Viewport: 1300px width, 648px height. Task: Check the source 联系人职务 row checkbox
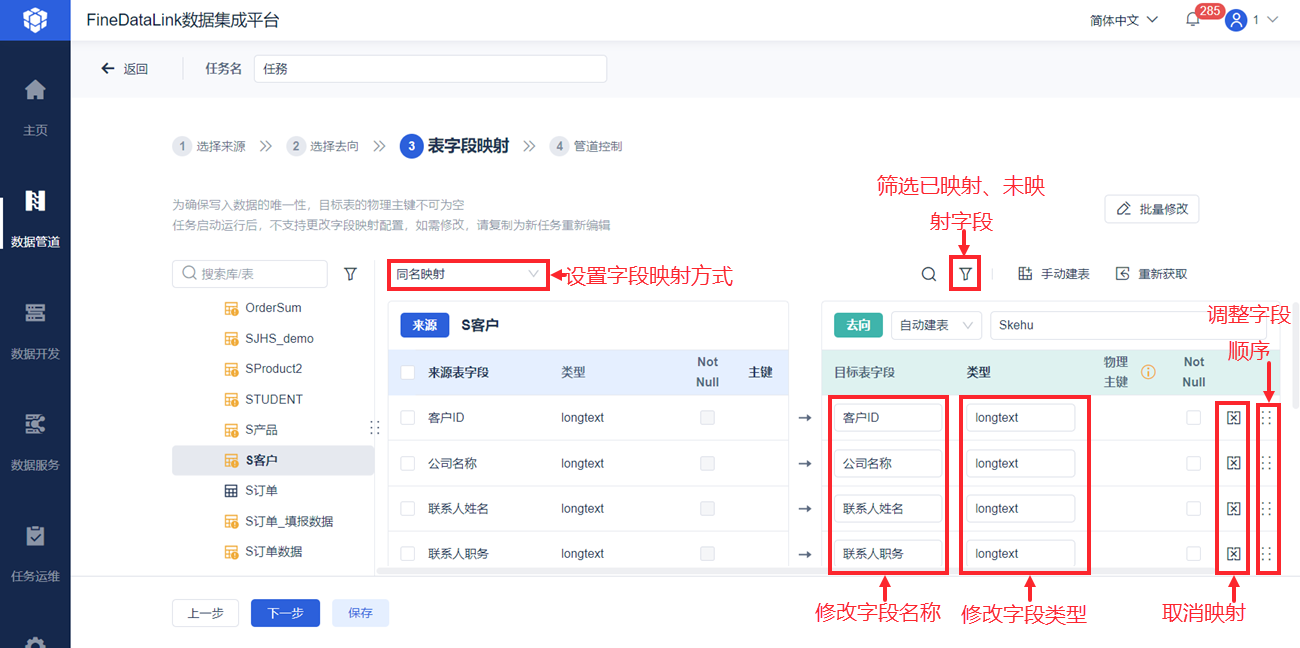tap(408, 553)
